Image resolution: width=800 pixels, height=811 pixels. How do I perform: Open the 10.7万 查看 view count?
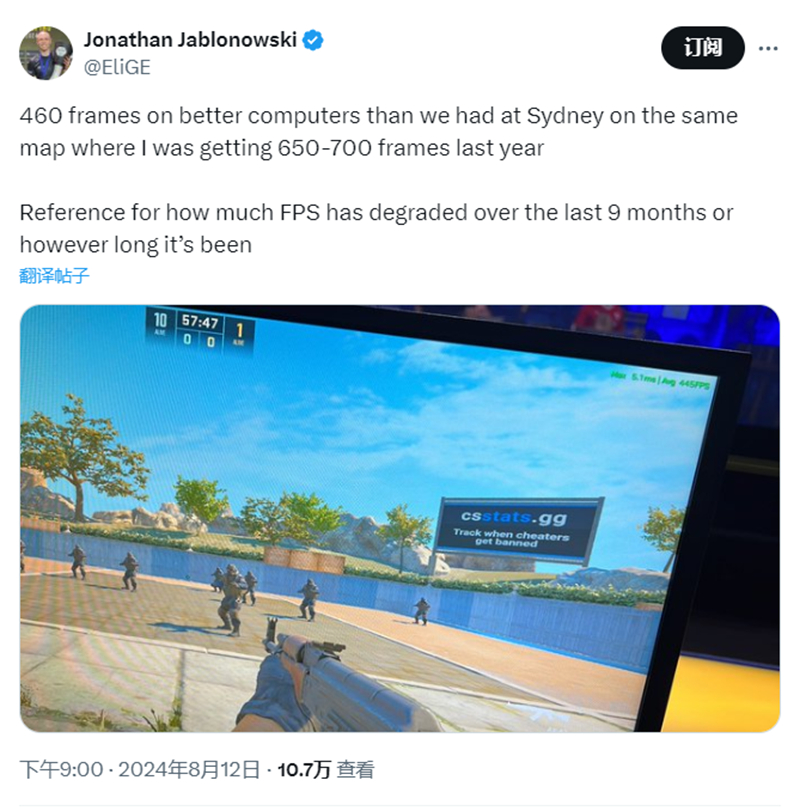click(x=326, y=769)
